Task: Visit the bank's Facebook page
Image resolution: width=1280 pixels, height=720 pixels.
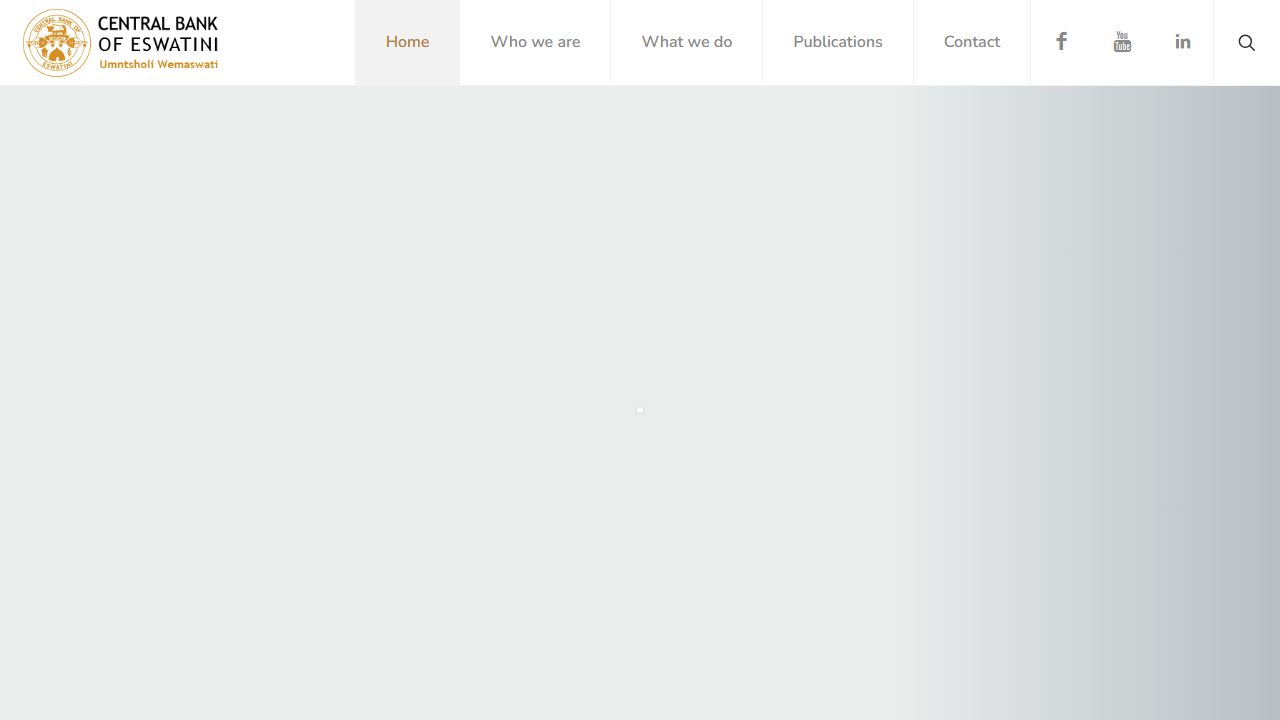Action: [1061, 42]
